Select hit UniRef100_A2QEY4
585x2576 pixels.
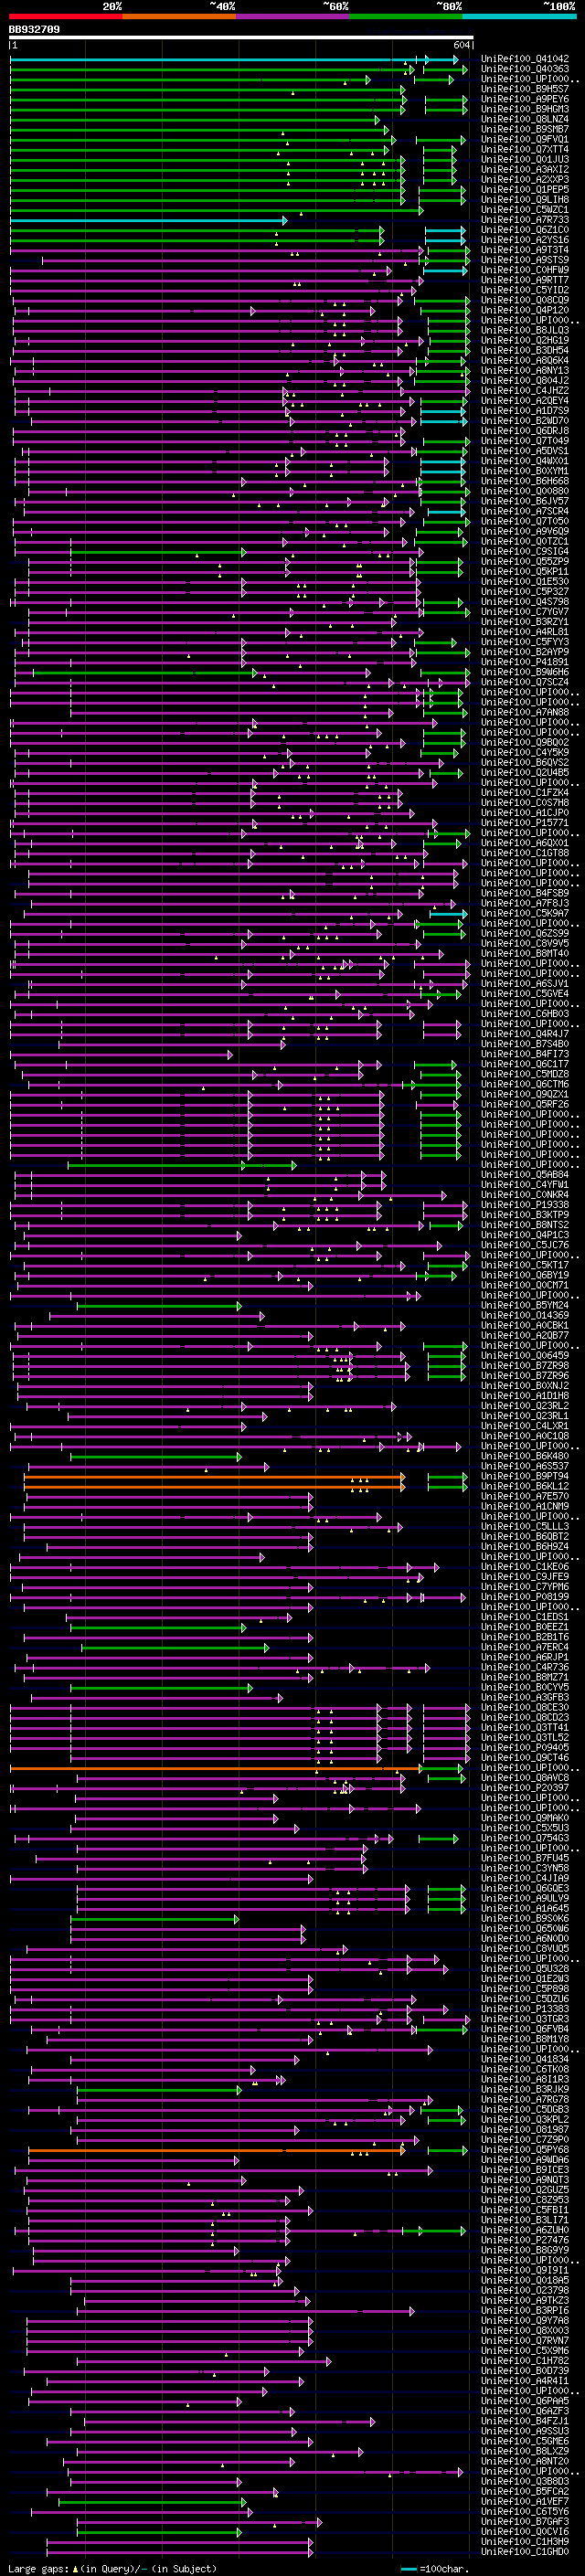point(525,400)
